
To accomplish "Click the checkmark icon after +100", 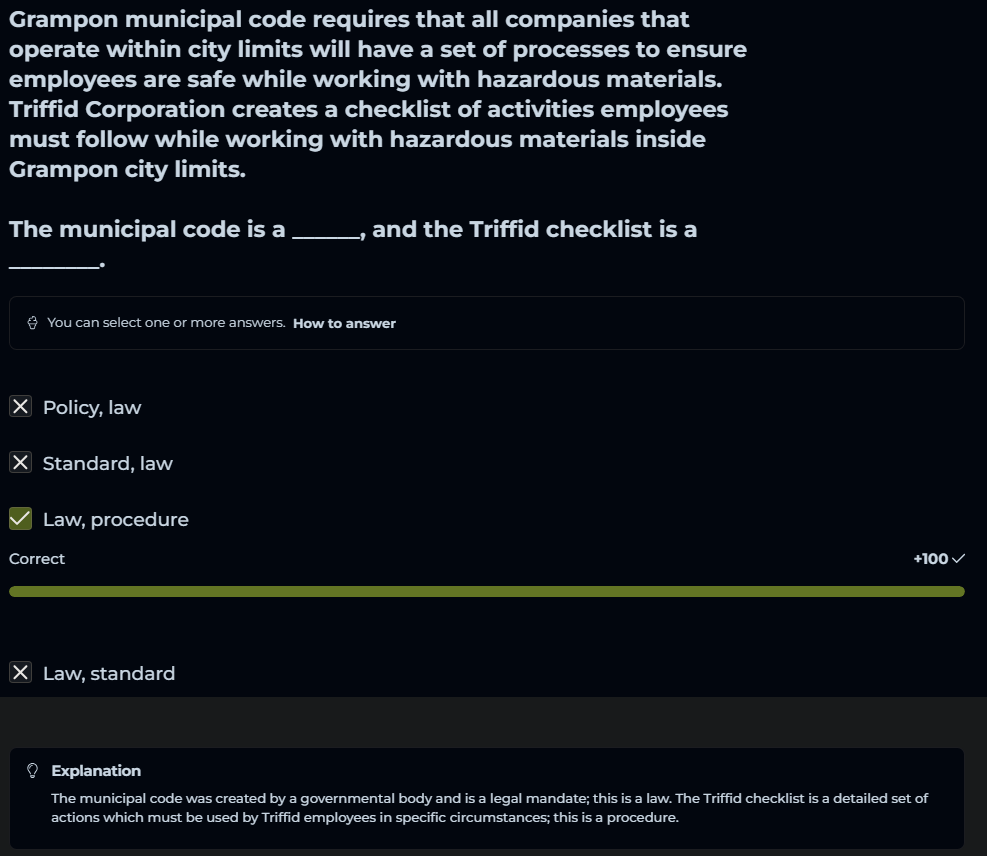I will [x=959, y=558].
